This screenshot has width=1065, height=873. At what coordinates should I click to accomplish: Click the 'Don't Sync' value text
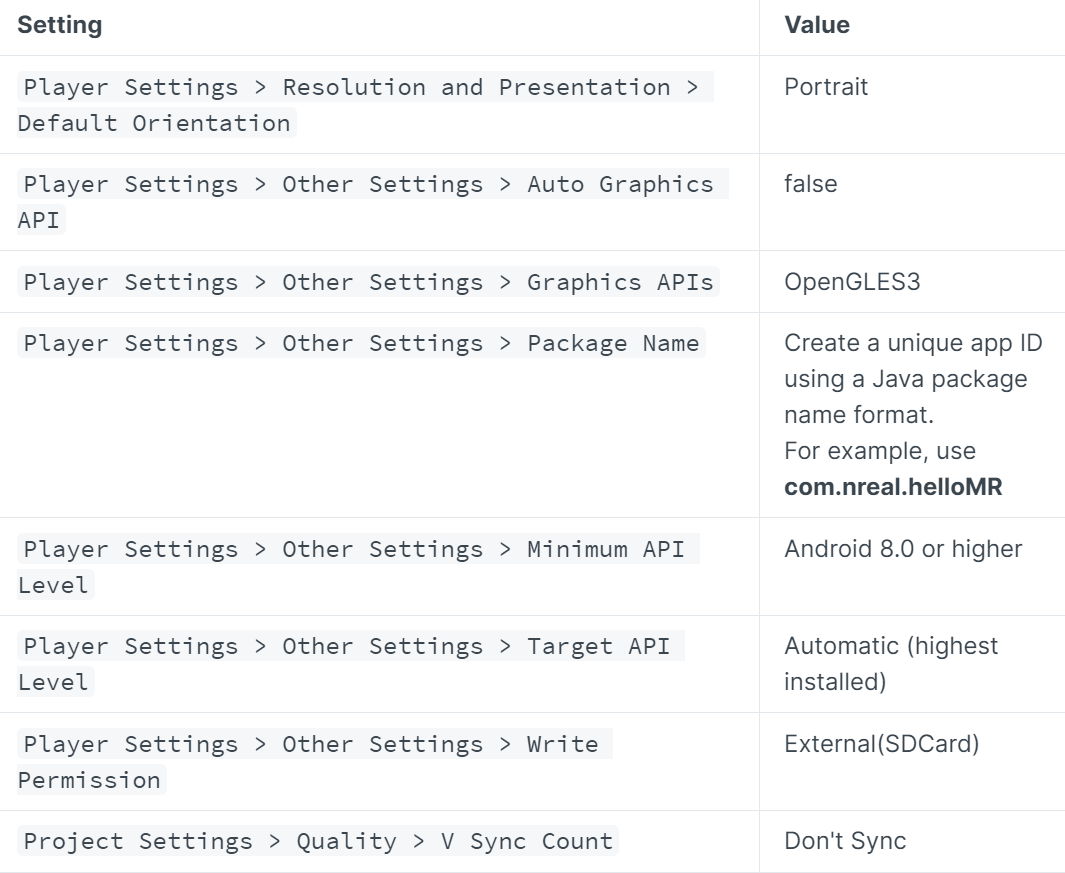point(845,841)
